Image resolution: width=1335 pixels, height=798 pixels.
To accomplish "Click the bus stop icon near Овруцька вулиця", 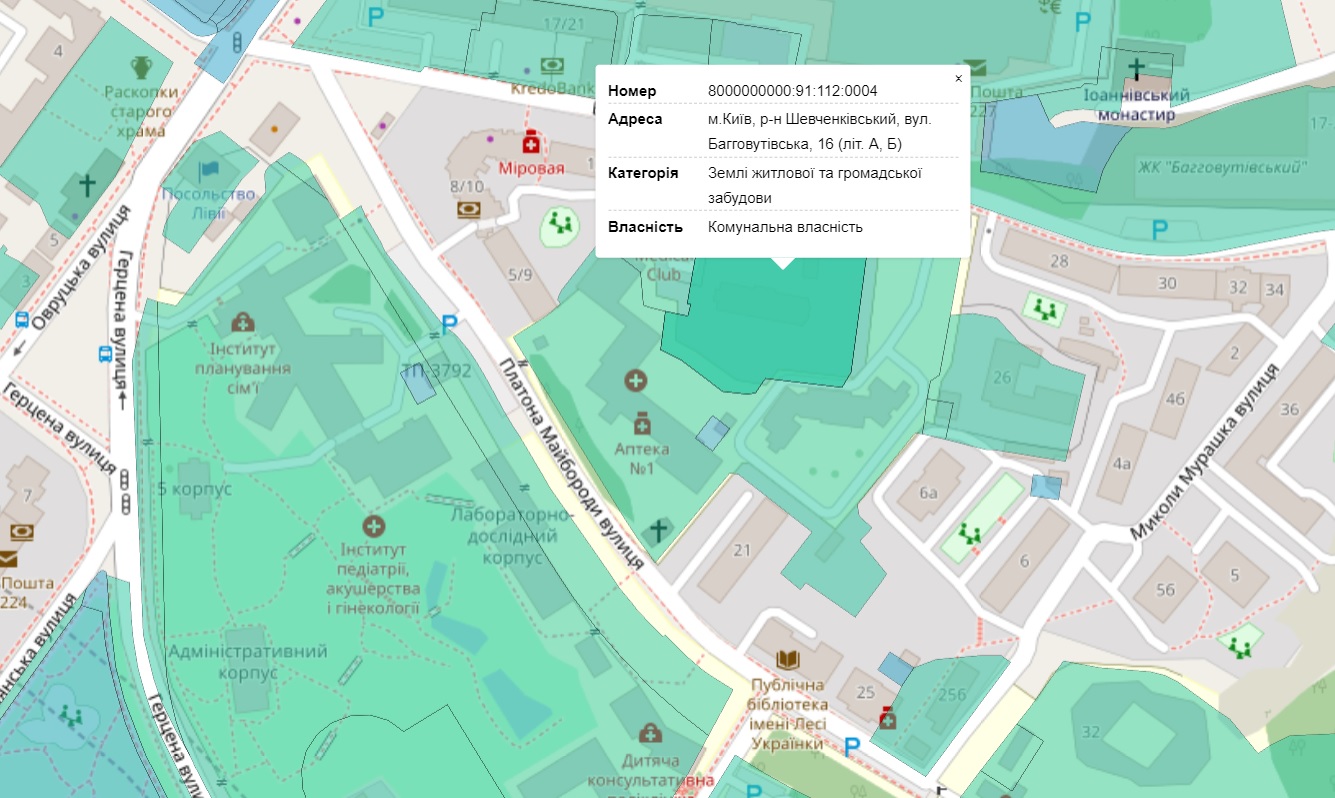I will point(22,320).
